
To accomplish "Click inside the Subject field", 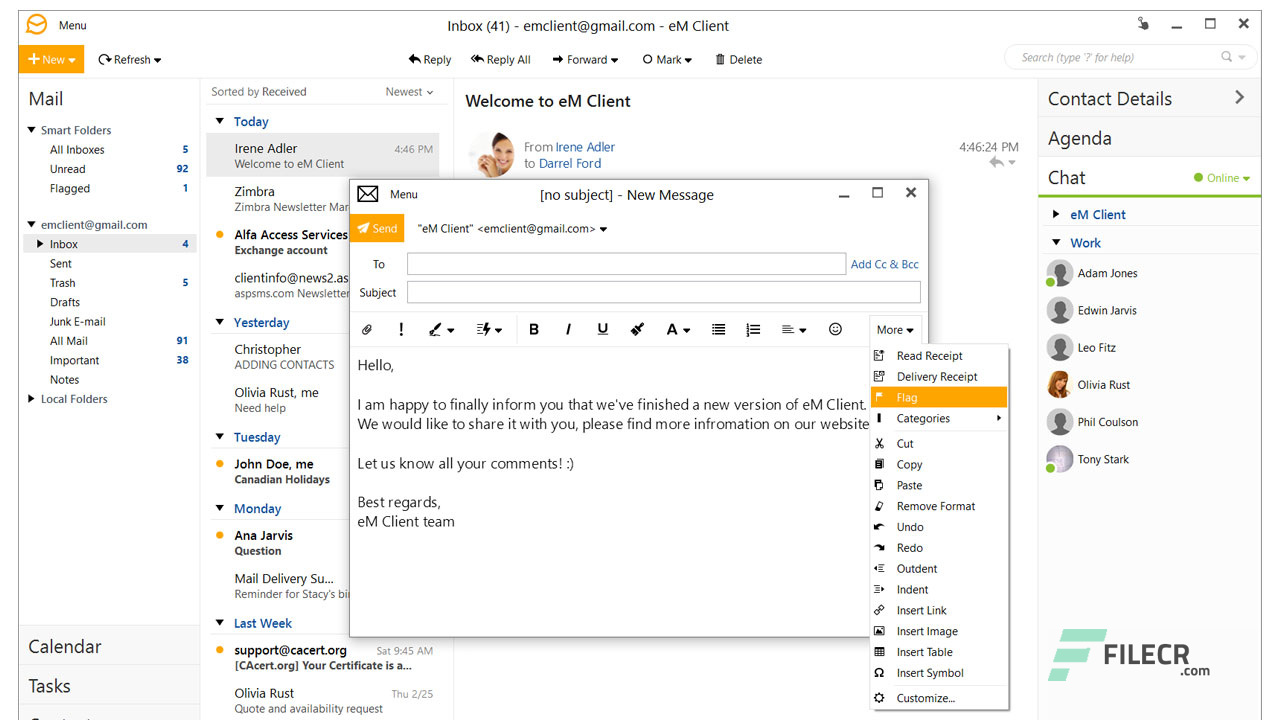I will pyautogui.click(x=663, y=292).
